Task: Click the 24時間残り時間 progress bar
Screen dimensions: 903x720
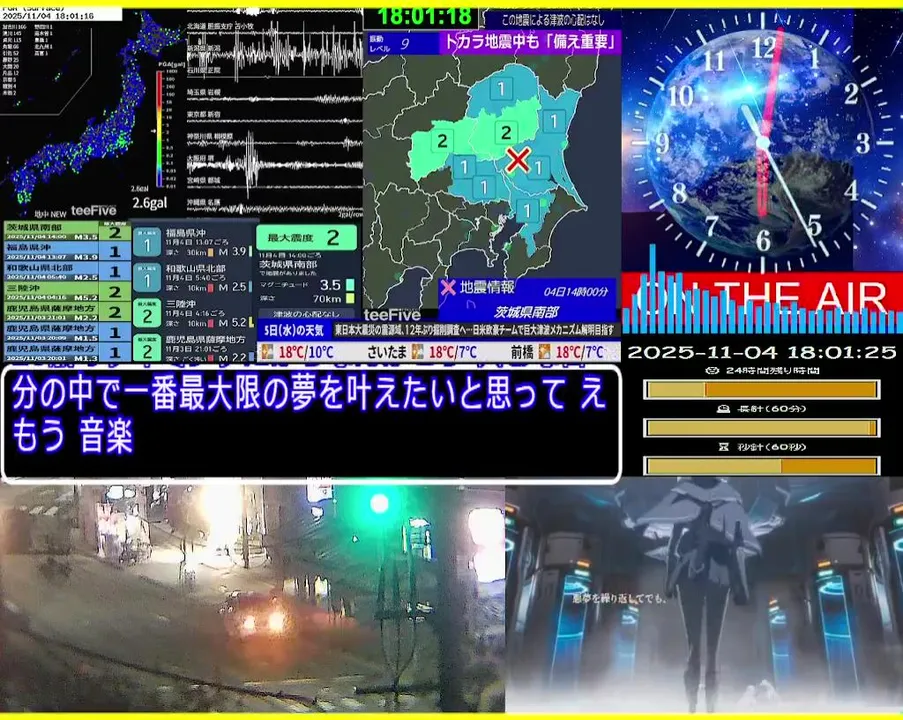Action: [x=761, y=390]
